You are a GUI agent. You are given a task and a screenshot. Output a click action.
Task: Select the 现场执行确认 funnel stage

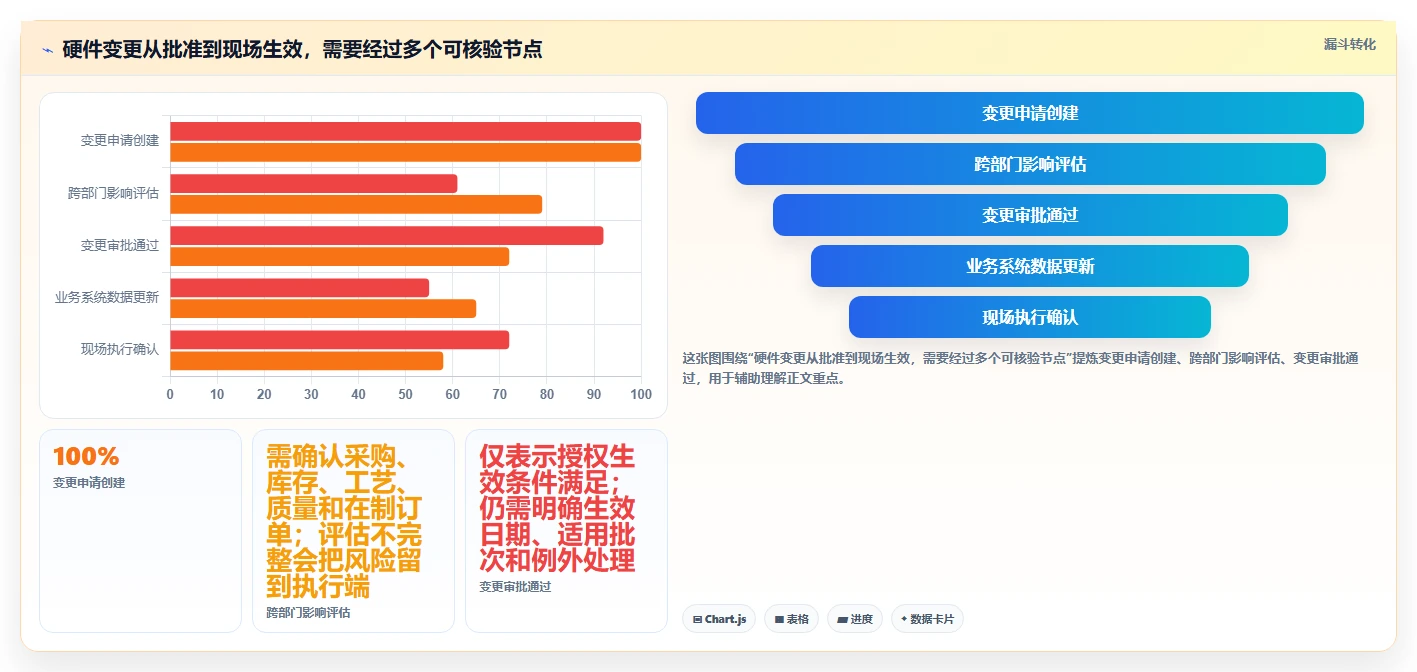(x=1030, y=317)
